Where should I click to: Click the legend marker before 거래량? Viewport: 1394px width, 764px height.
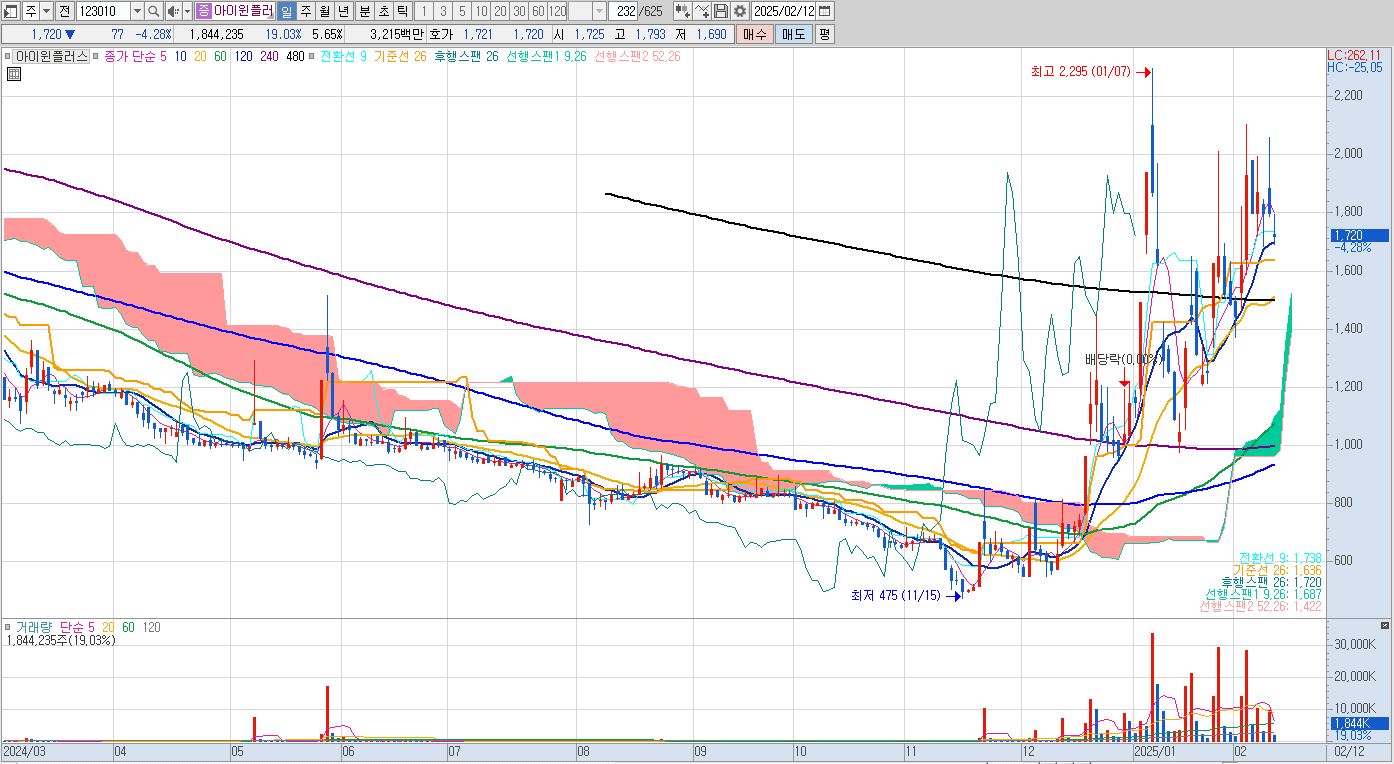click(9, 627)
